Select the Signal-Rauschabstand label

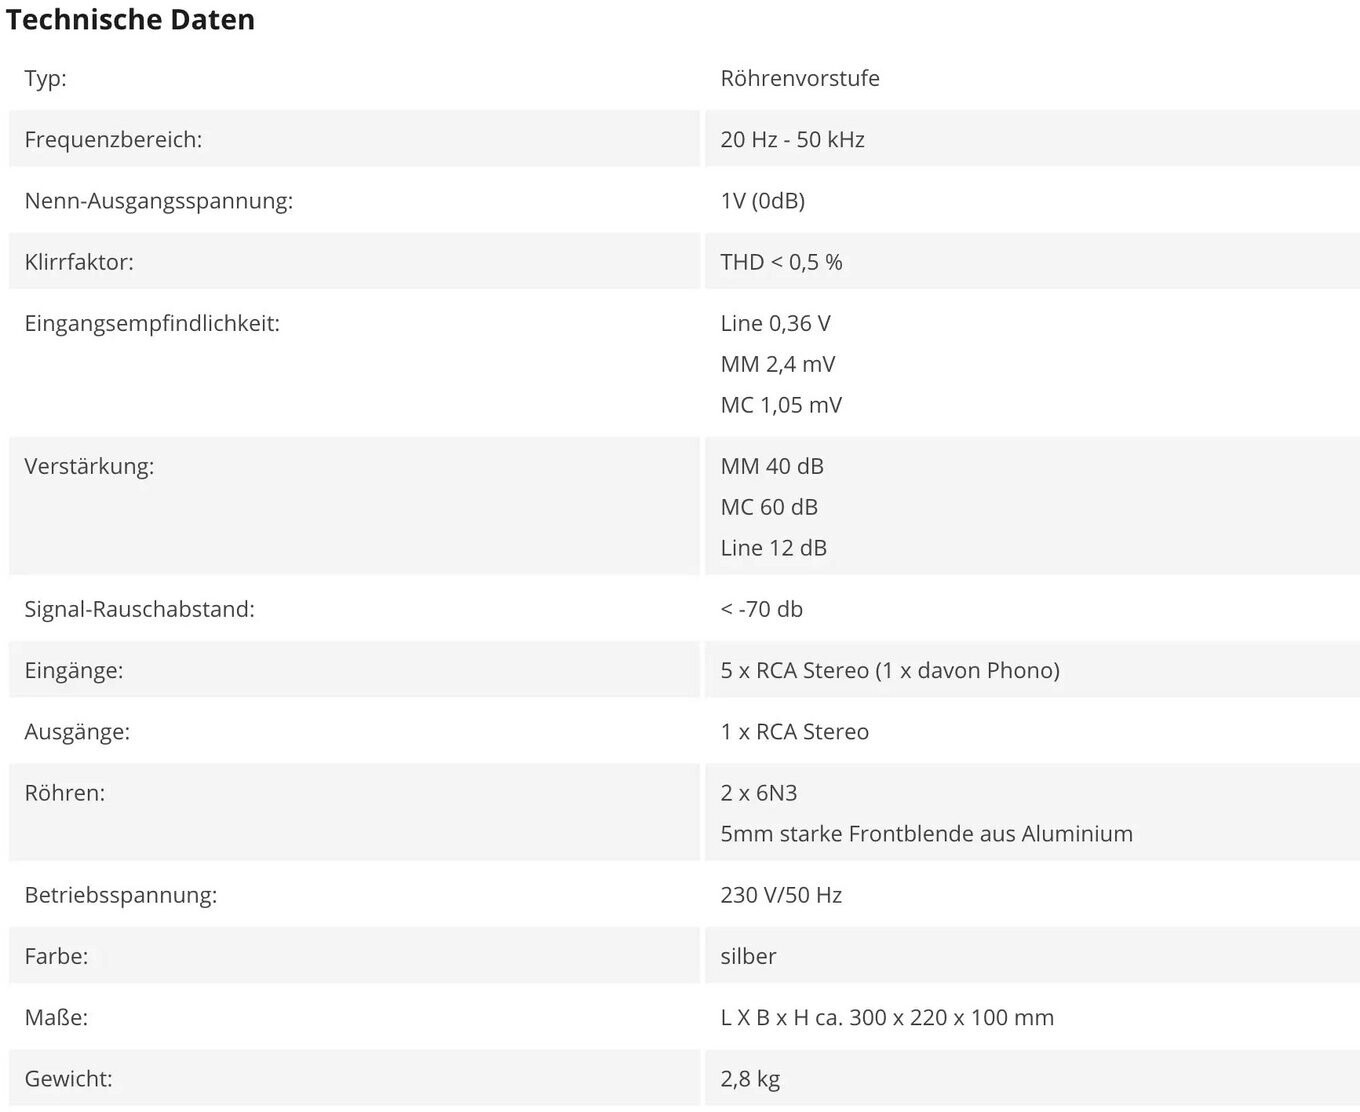point(140,609)
